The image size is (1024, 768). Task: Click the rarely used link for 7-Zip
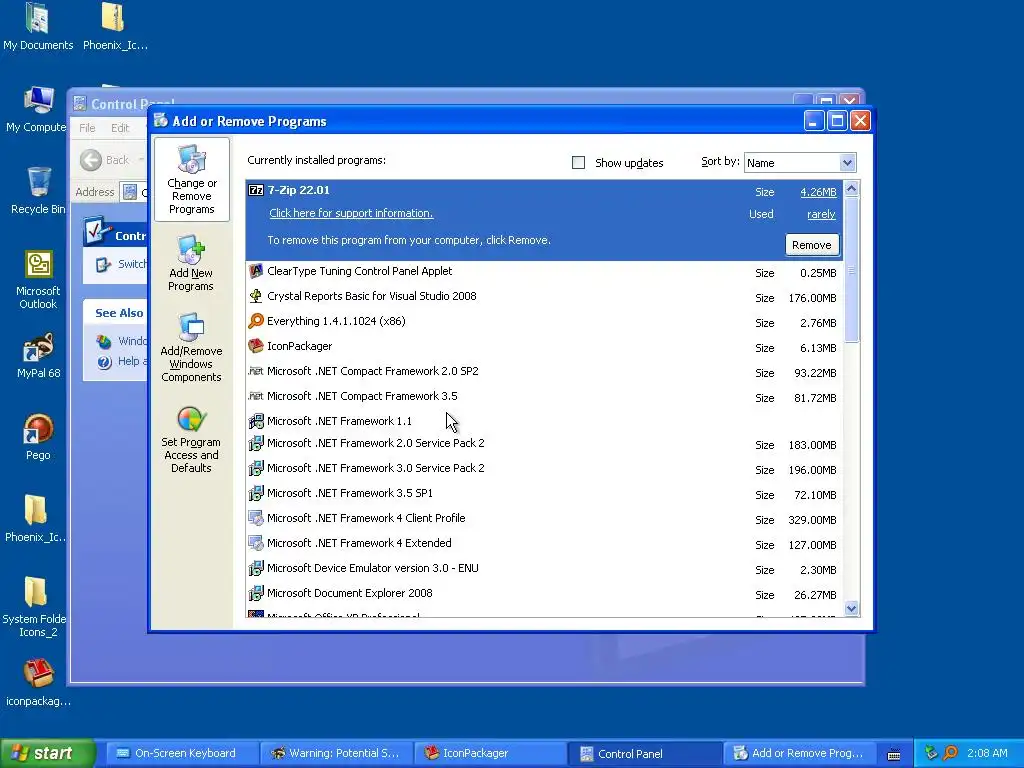click(x=821, y=214)
